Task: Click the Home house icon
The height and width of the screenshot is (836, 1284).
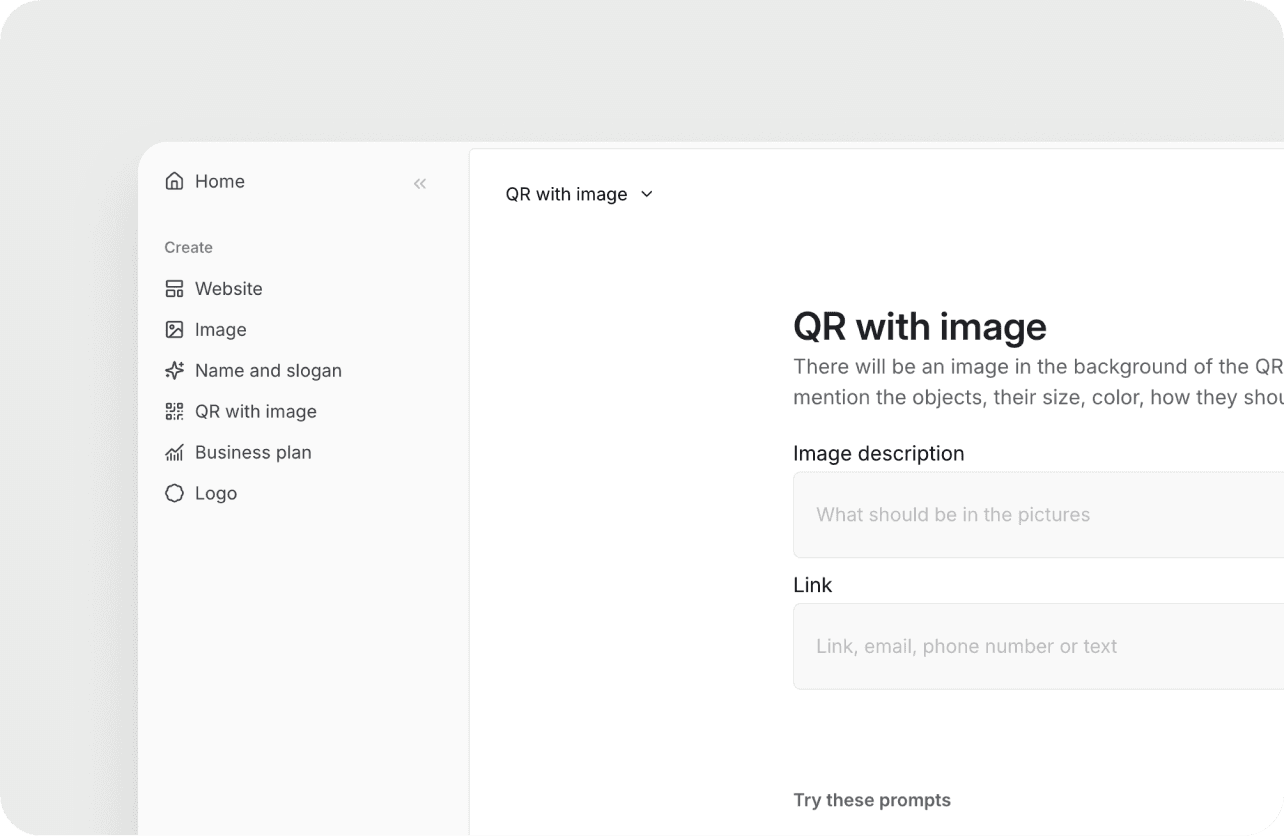Action: pos(174,181)
